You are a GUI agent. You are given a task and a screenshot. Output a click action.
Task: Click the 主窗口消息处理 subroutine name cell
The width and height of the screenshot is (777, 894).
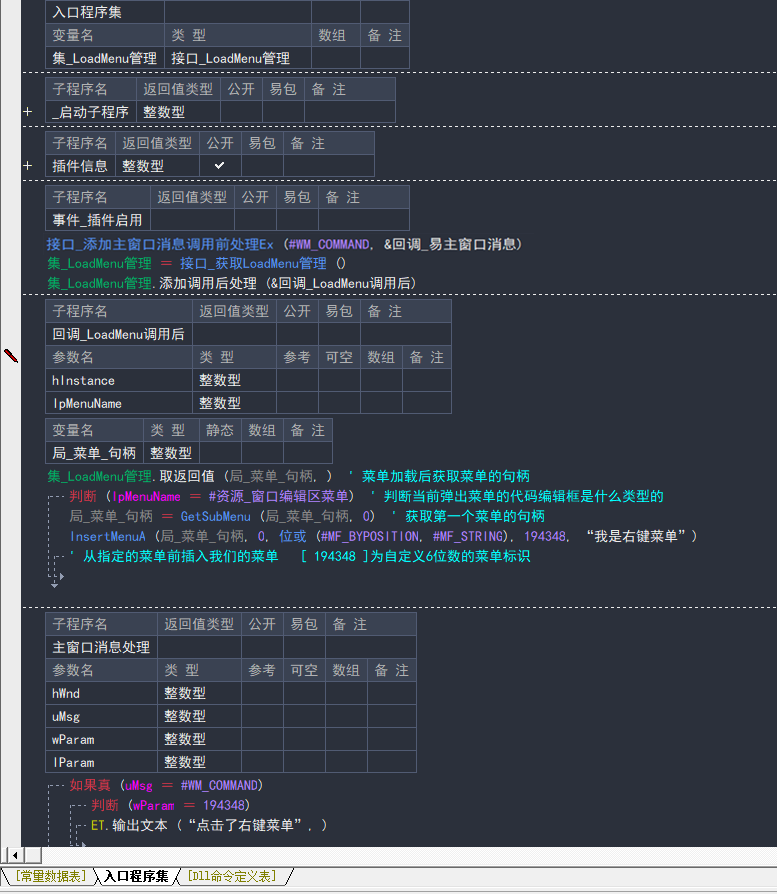(101, 648)
